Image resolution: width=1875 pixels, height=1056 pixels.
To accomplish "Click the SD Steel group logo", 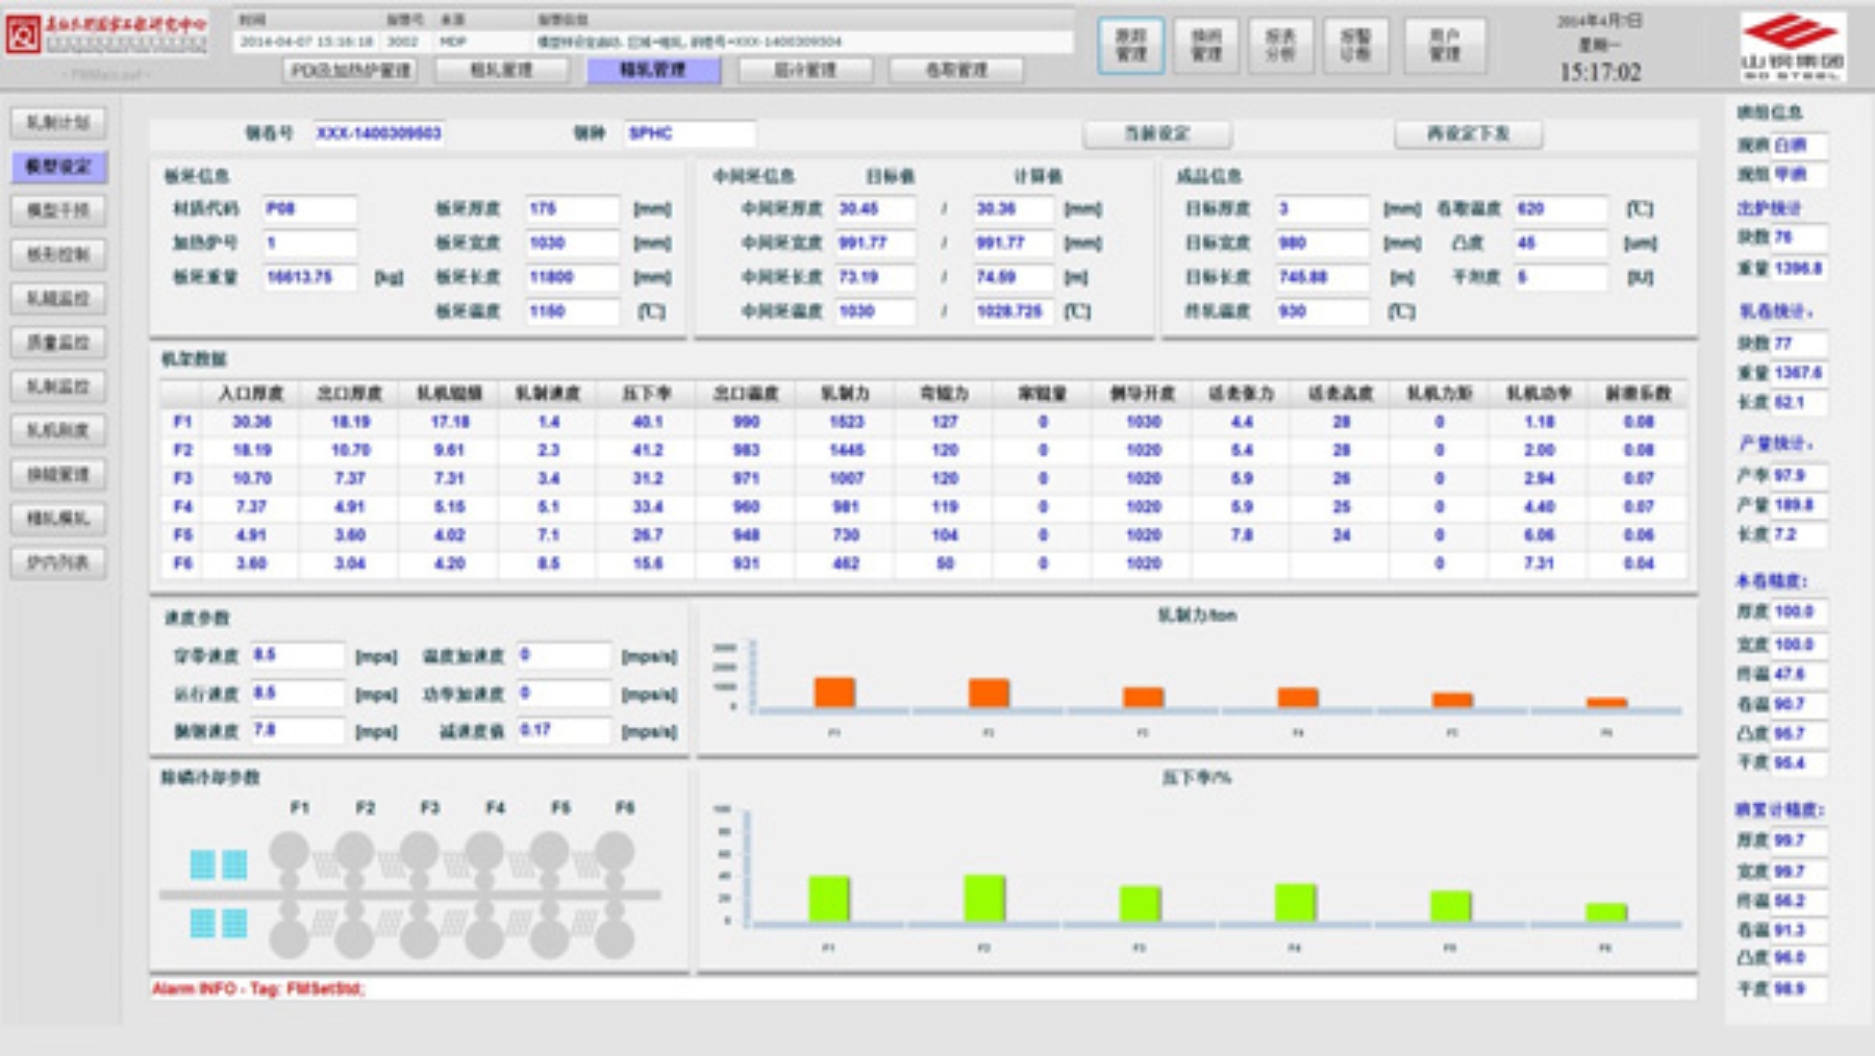I will pos(1791,47).
